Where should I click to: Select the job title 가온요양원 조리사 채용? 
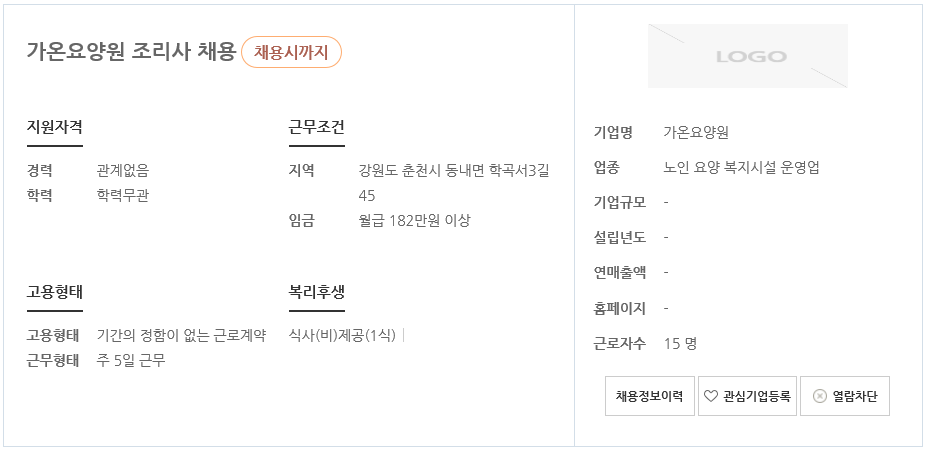[131, 51]
